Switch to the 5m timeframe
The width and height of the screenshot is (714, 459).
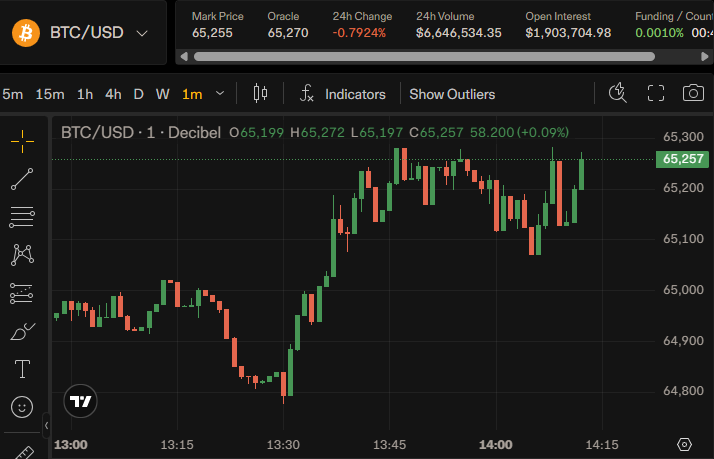pos(12,94)
